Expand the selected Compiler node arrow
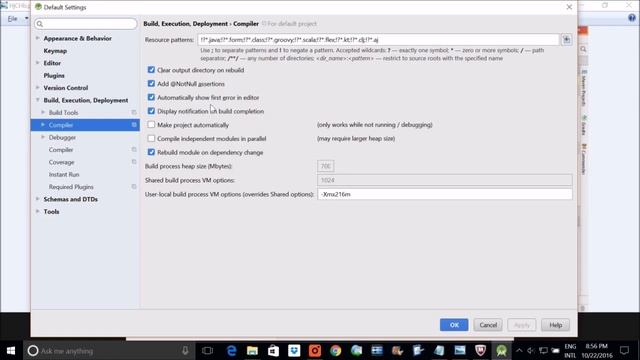Image resolution: width=640 pixels, height=360 pixels. (43, 124)
